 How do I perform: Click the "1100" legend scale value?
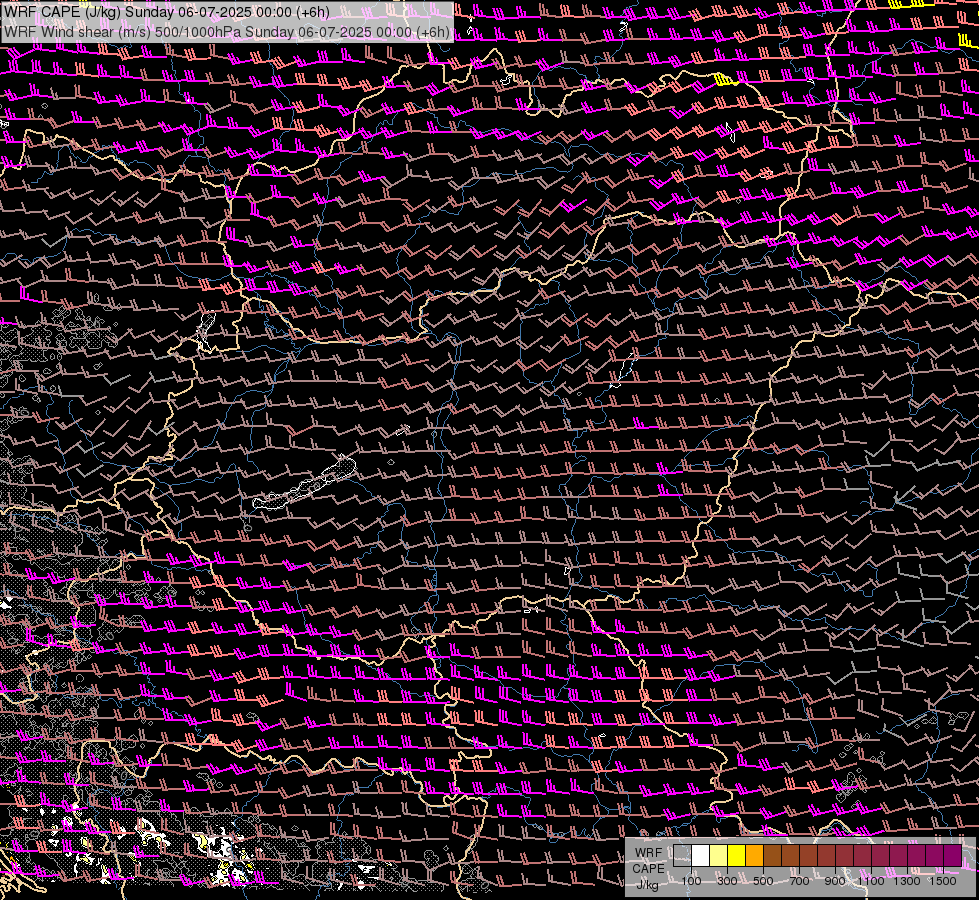point(871,881)
